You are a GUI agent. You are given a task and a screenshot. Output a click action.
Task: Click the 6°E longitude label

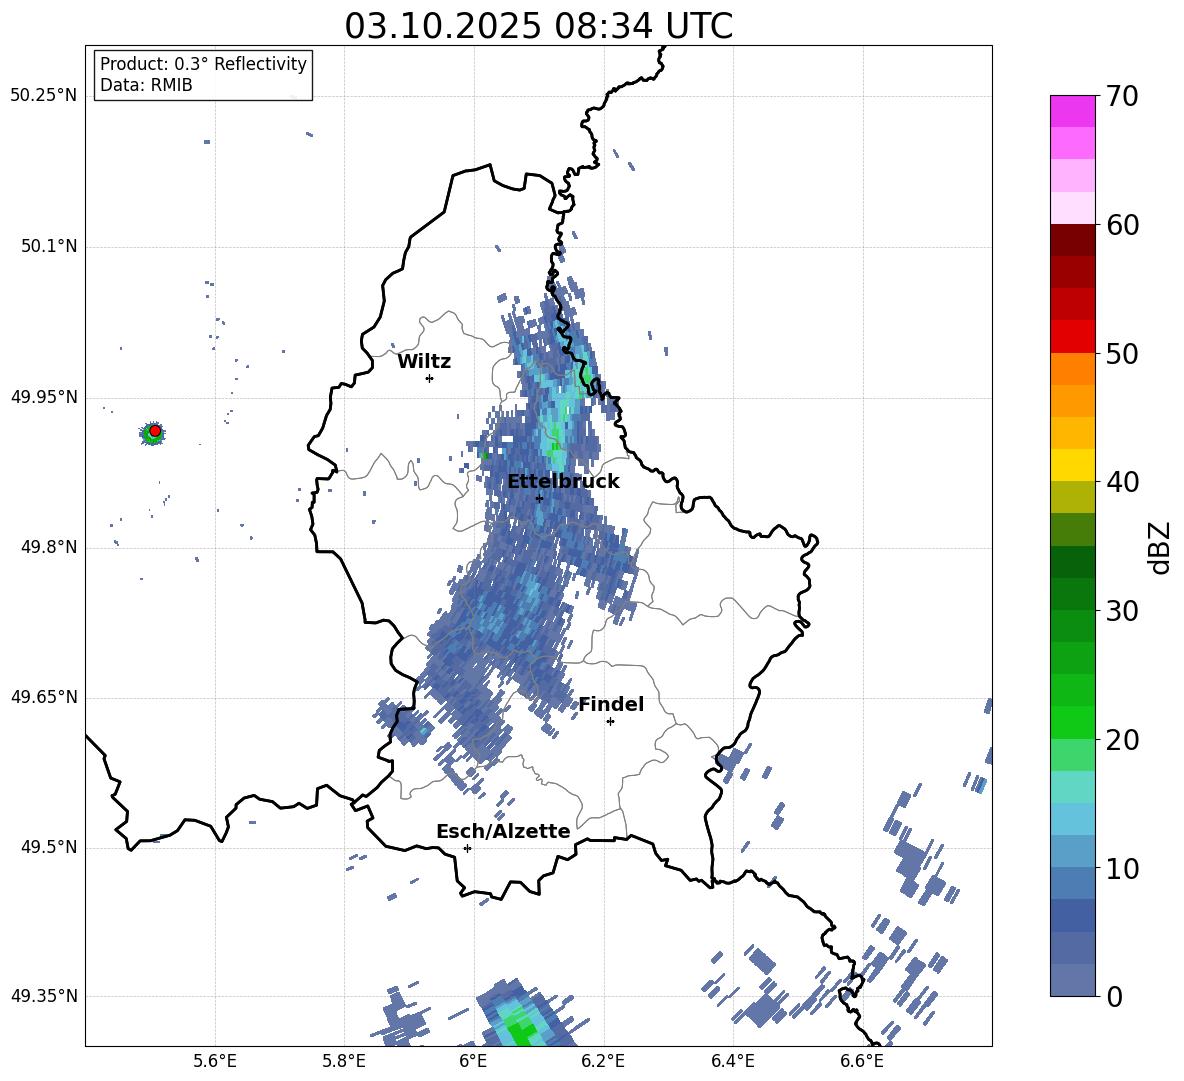[x=473, y=1061]
